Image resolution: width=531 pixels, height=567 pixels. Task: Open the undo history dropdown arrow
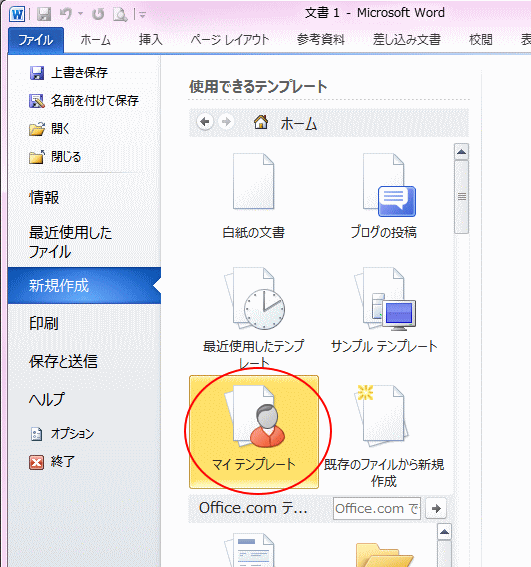[x=80, y=14]
